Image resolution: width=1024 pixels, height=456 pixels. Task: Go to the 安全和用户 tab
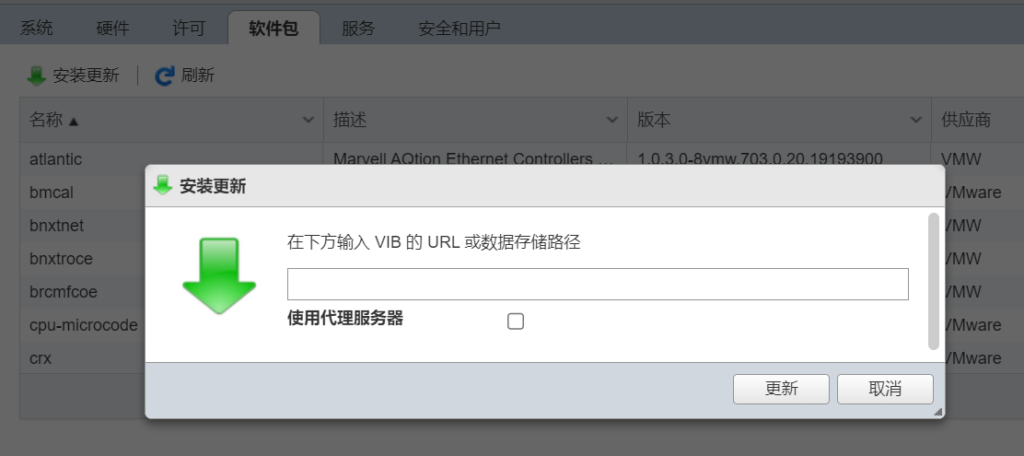[x=459, y=28]
